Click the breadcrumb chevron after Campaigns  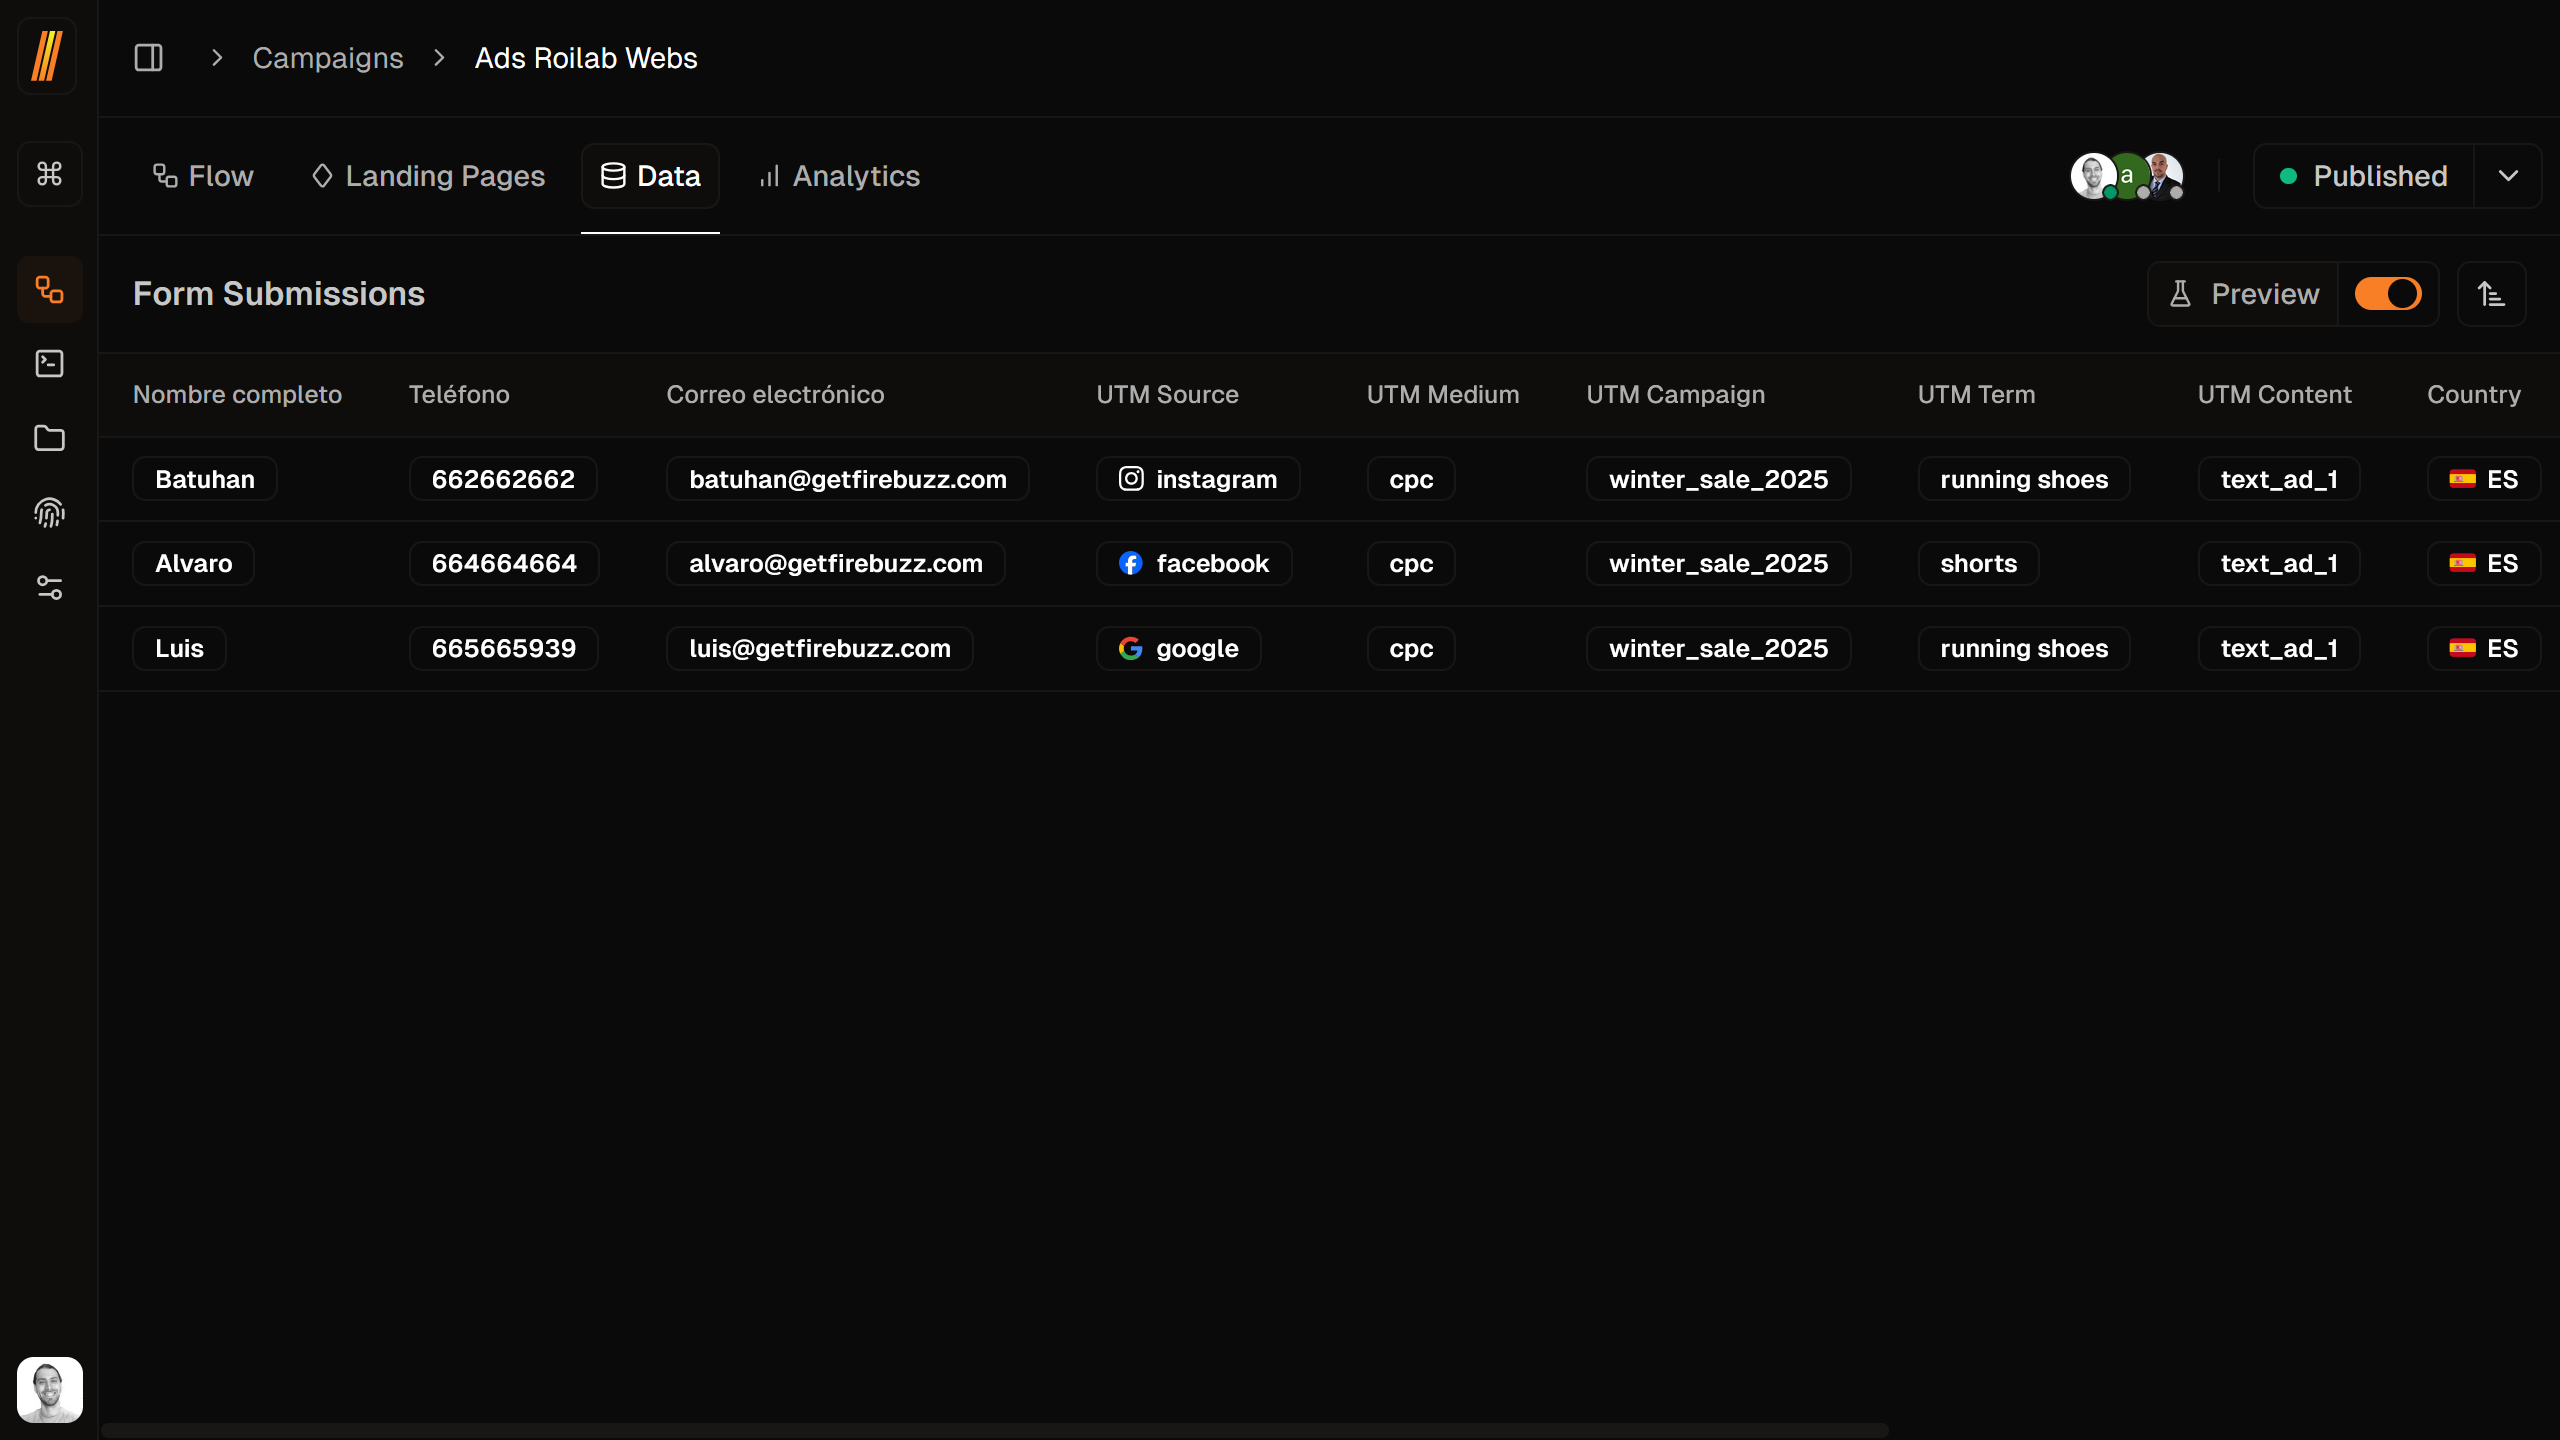[x=438, y=57]
